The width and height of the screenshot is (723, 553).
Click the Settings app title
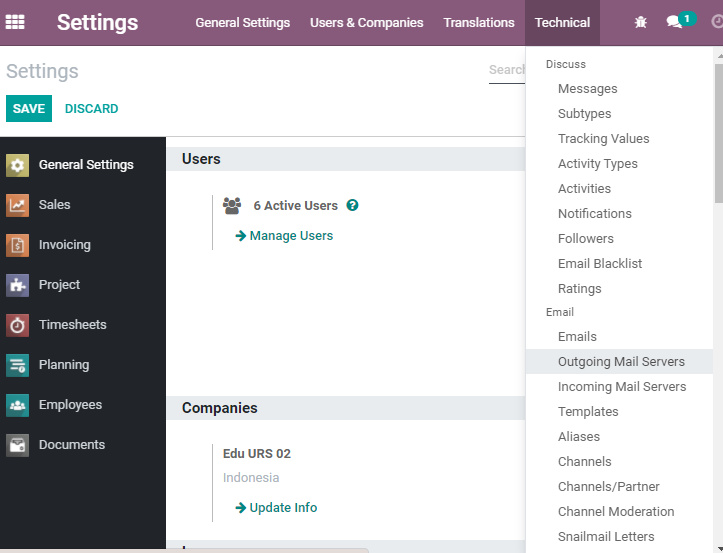coord(97,22)
